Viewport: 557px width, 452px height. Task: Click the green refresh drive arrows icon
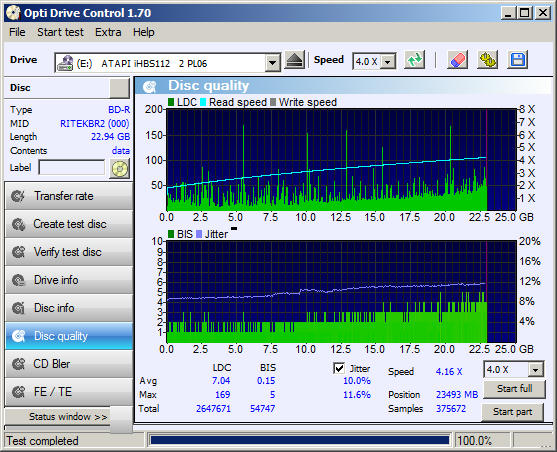tap(415, 60)
